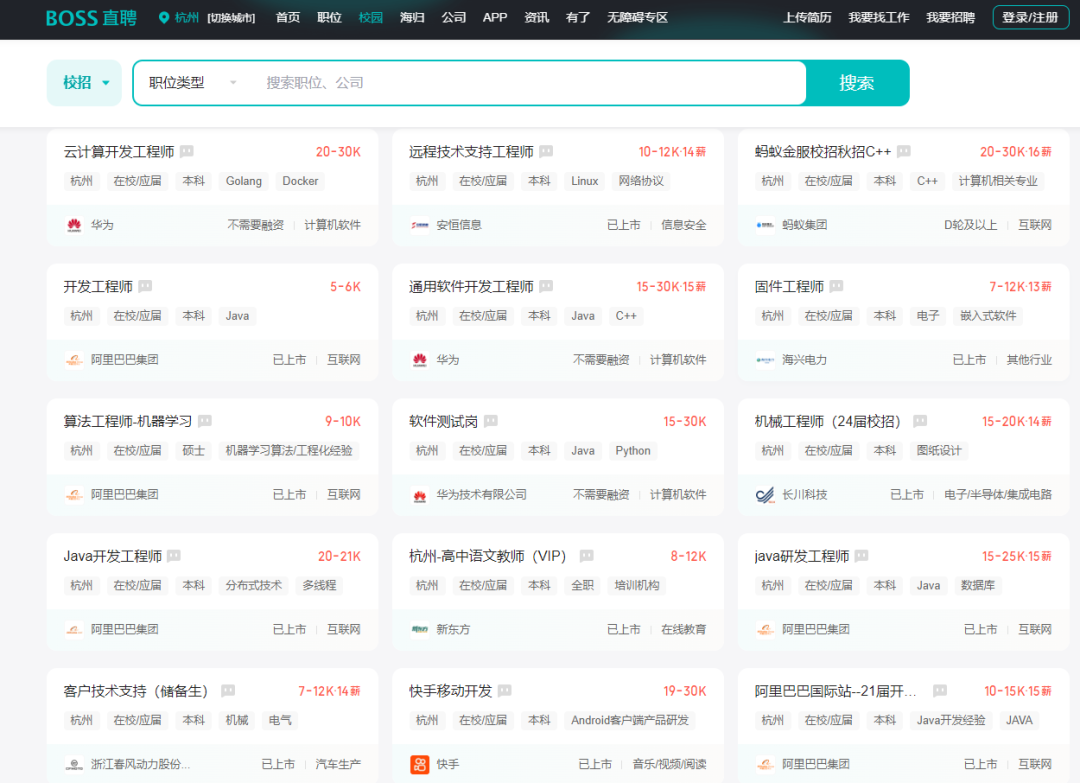Open 软件测试岗 job listing
This screenshot has width=1080, height=783.
pyautogui.click(x=444, y=421)
